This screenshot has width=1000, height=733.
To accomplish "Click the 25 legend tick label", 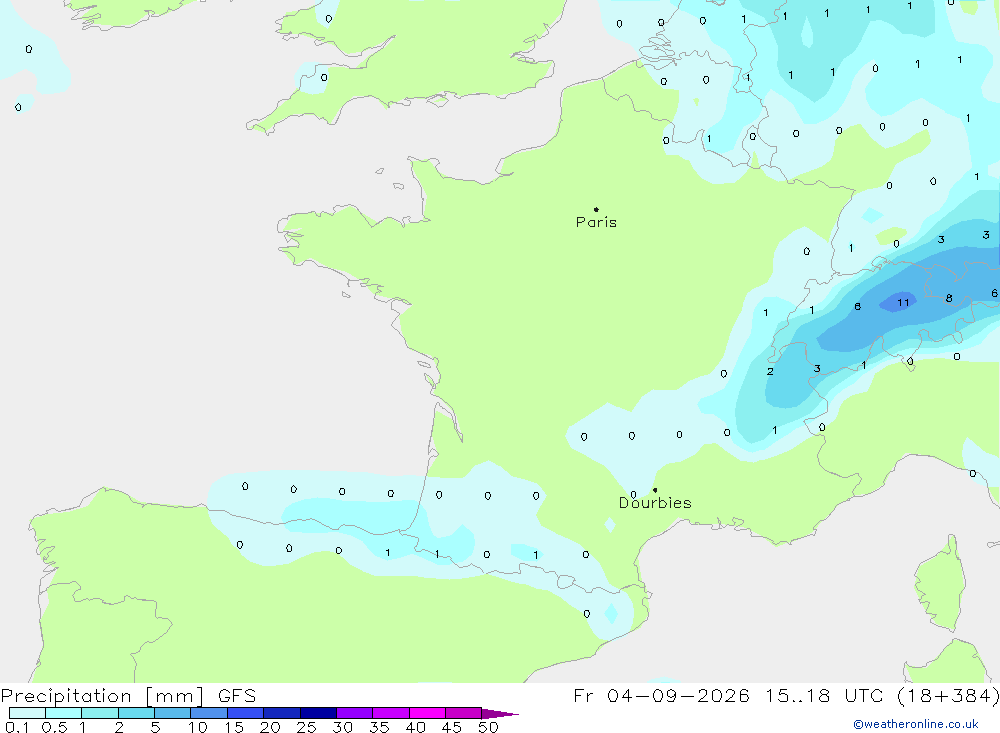I will [x=306, y=727].
